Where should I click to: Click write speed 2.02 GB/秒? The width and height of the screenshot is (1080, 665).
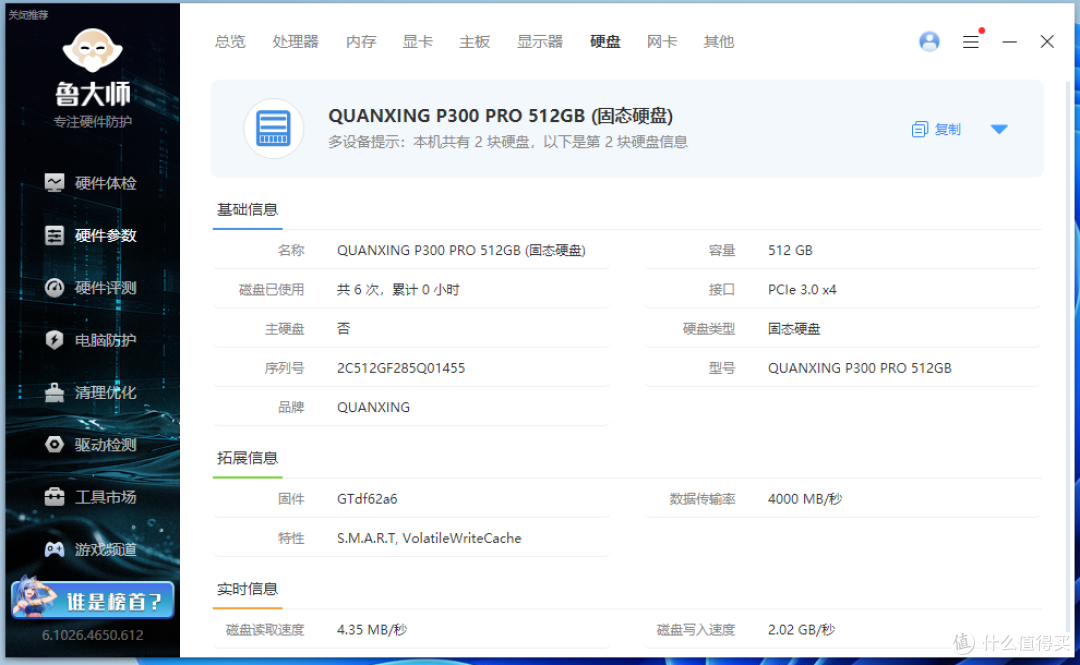(x=801, y=630)
